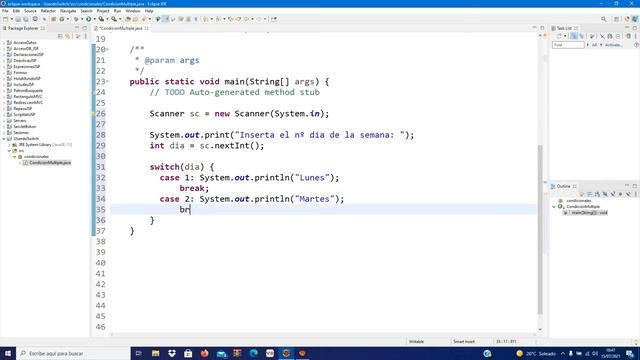Click the All filter in Task List
Screen dimensions: 640x360
coord(594,45)
